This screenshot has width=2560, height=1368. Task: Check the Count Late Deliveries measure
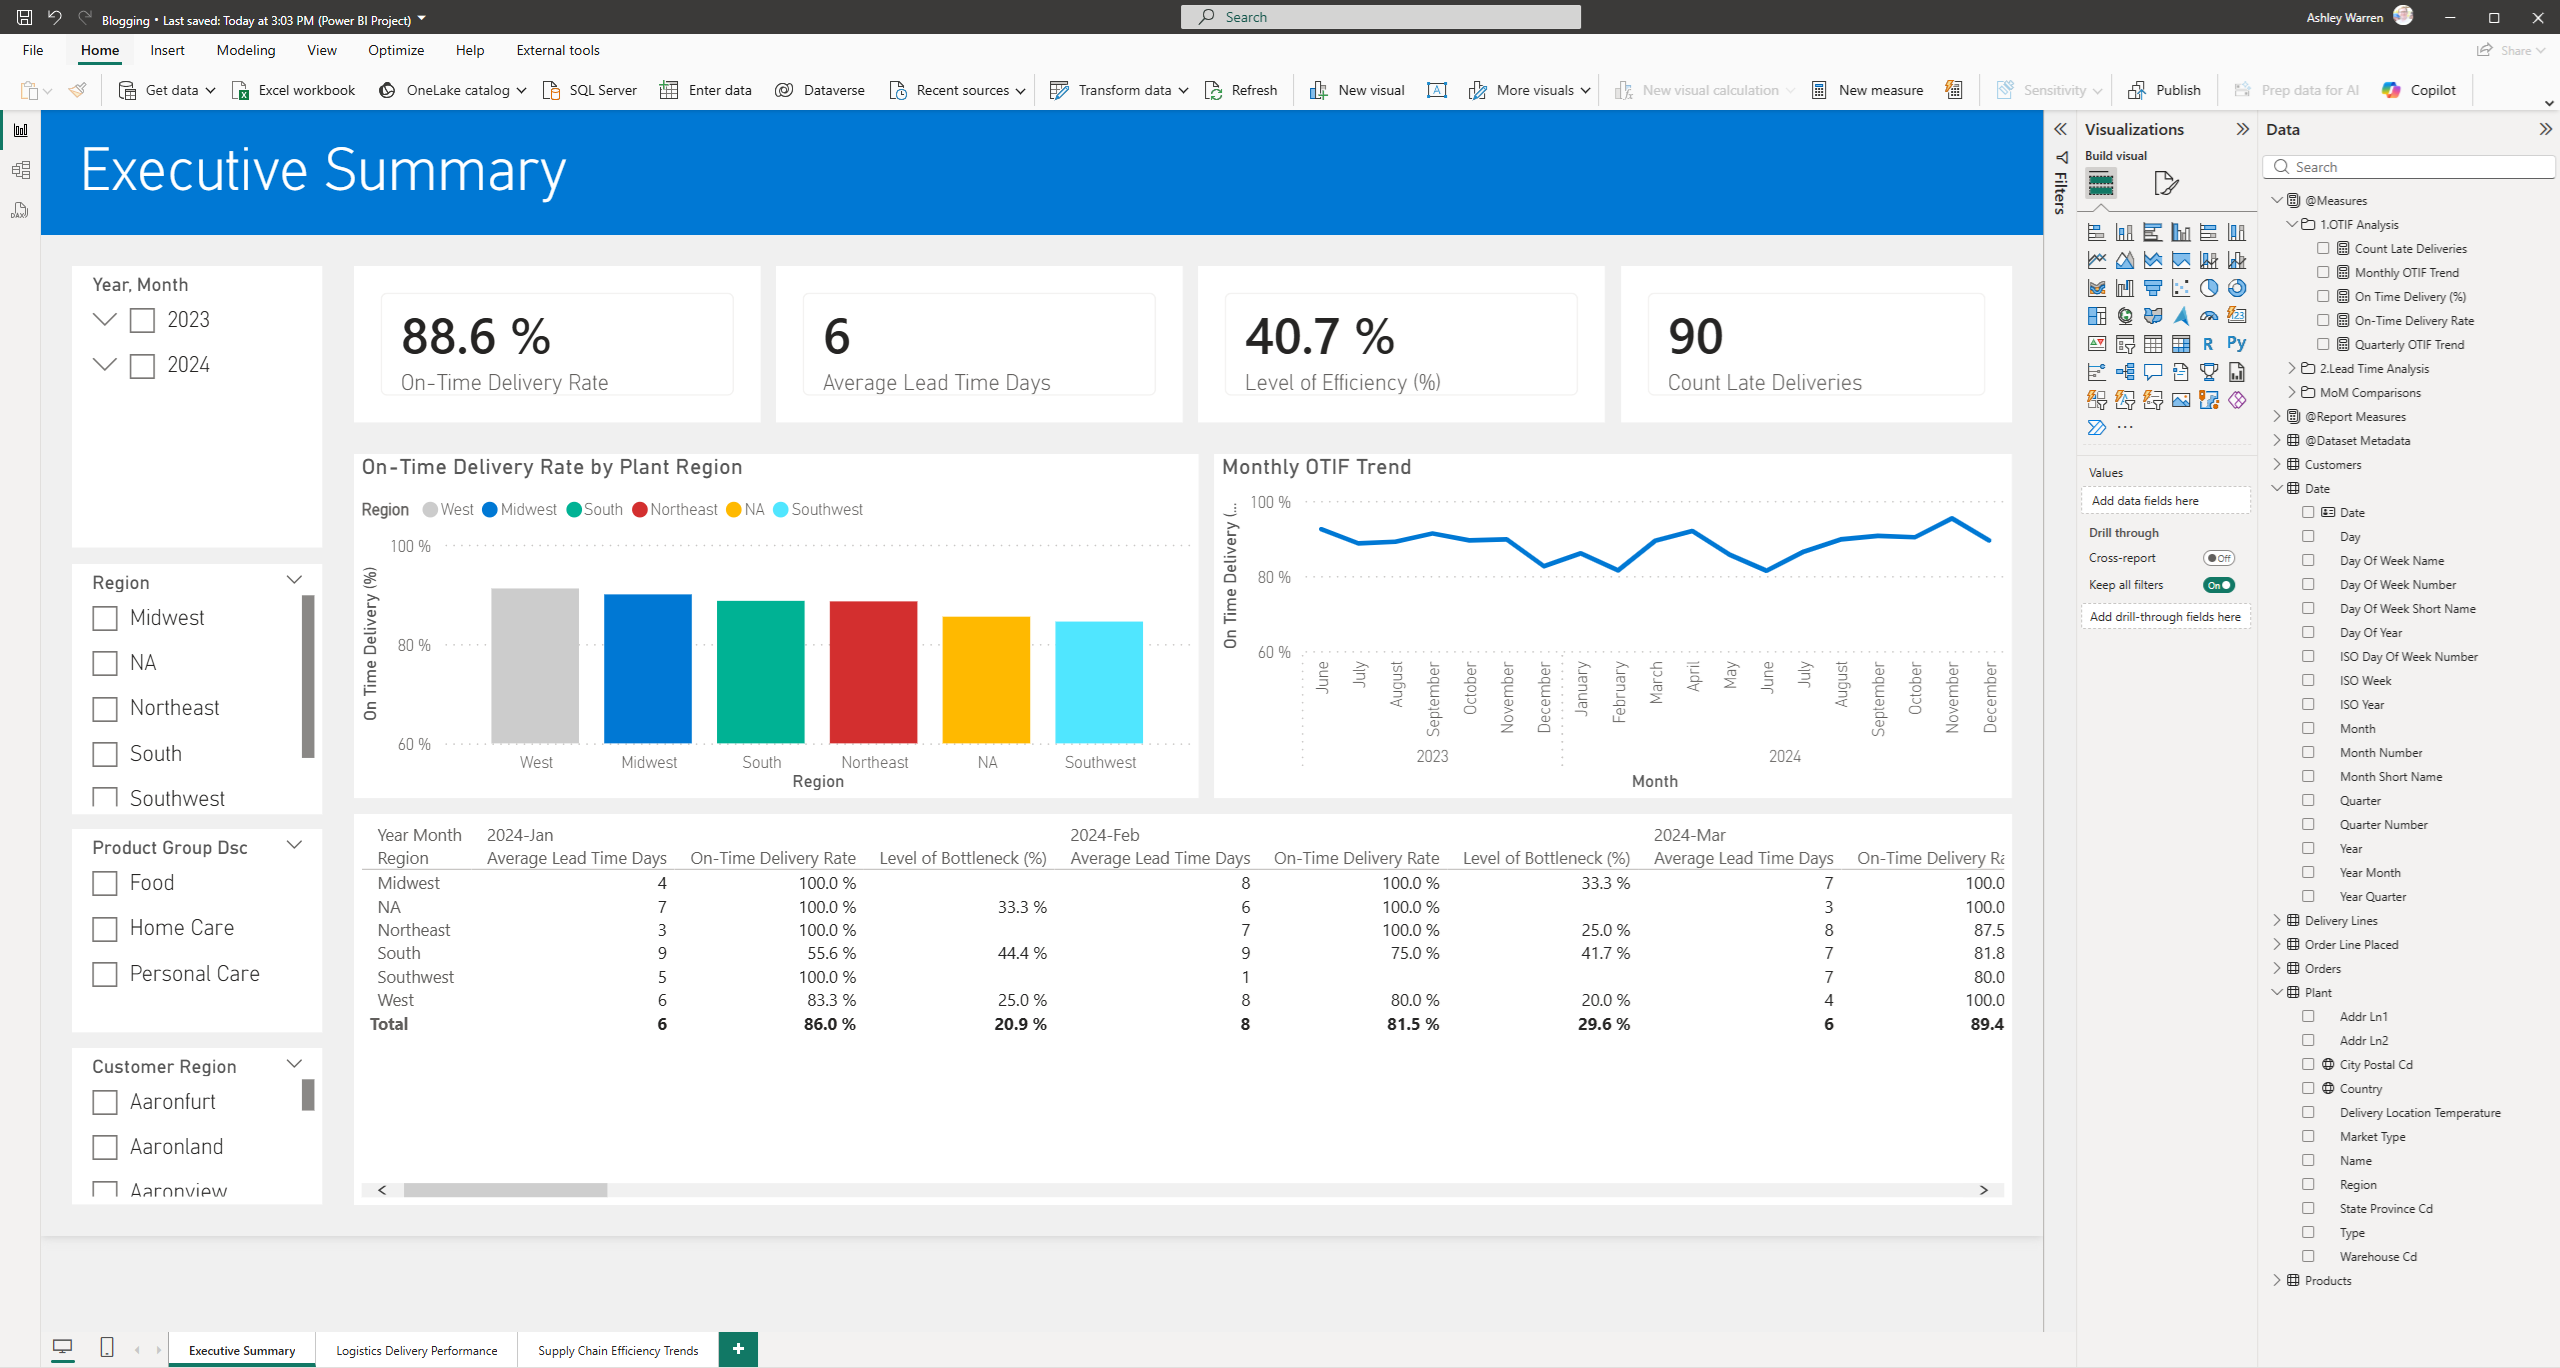2325,248
